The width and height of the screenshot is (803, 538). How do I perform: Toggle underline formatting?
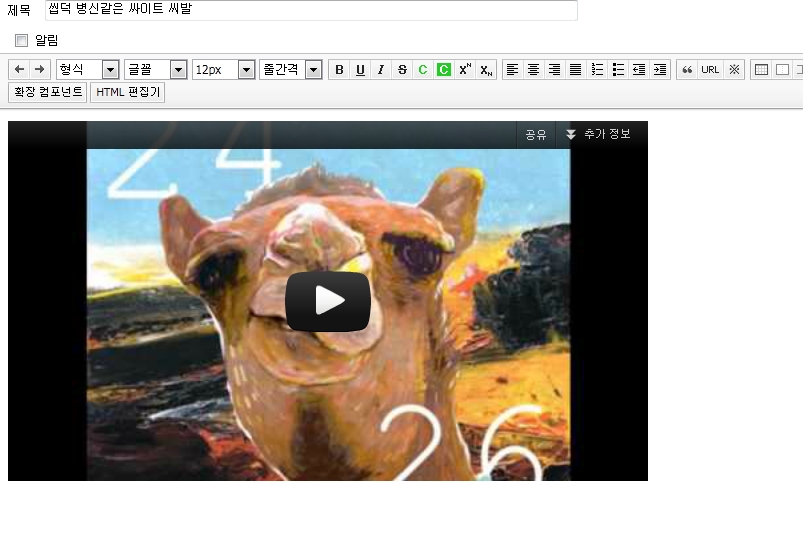point(360,70)
